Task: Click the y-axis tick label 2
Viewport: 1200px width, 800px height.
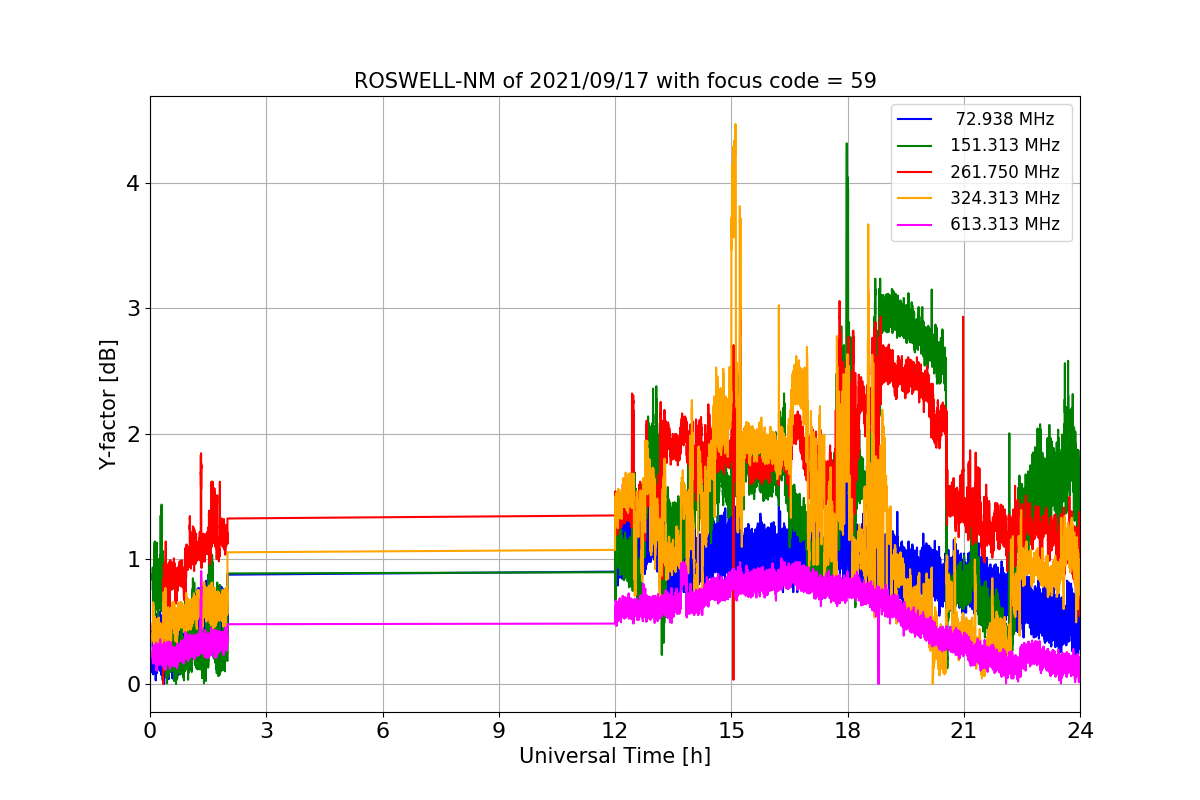Action: pos(133,434)
